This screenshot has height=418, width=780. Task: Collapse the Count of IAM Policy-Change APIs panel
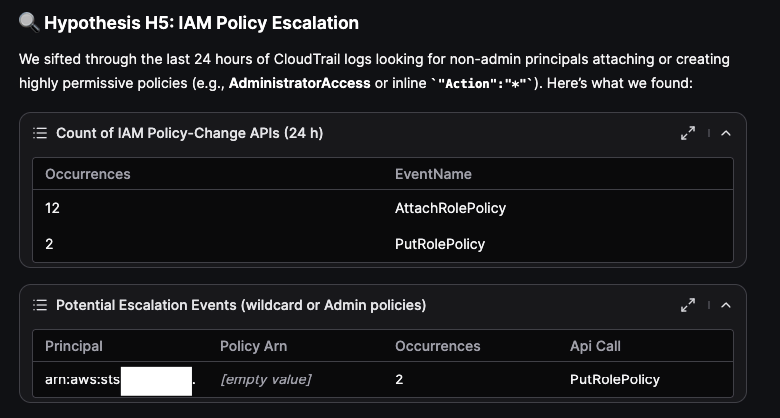[x=726, y=133]
